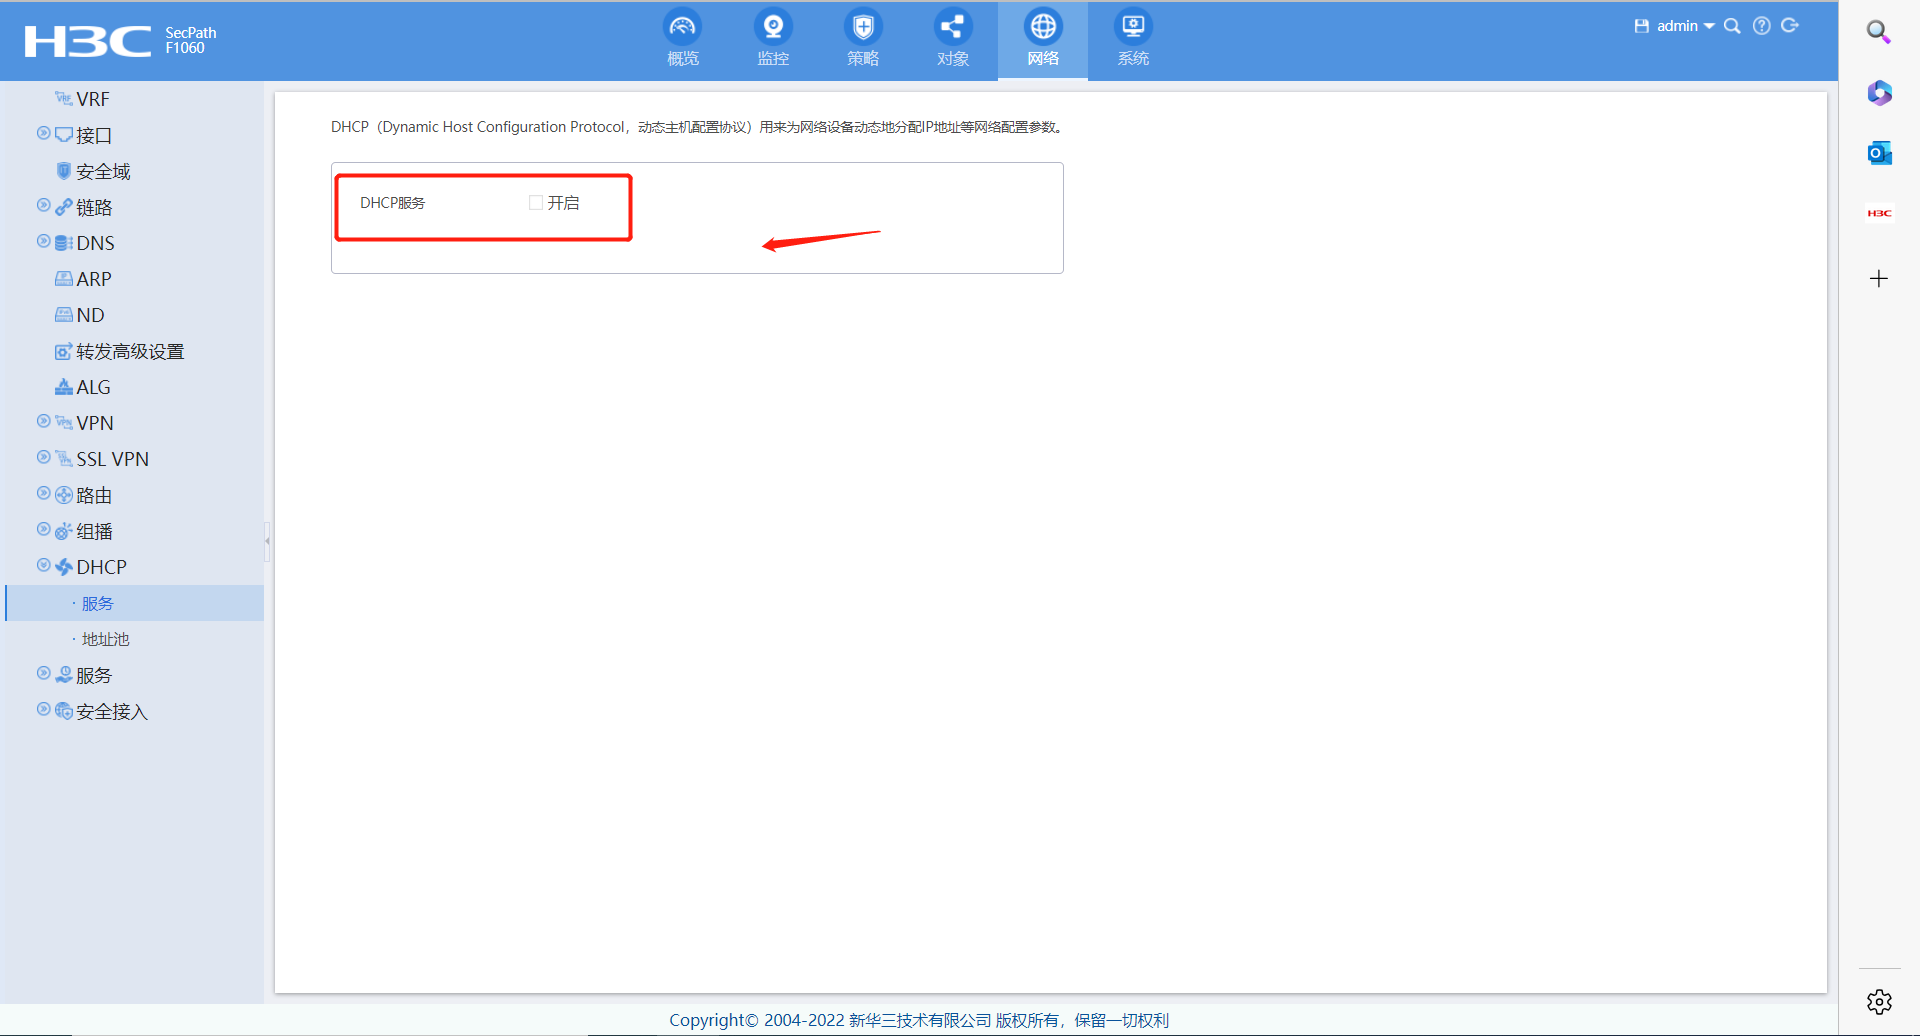Click the H3C SecPath logo
The height and width of the screenshot is (1036, 1920).
point(120,40)
